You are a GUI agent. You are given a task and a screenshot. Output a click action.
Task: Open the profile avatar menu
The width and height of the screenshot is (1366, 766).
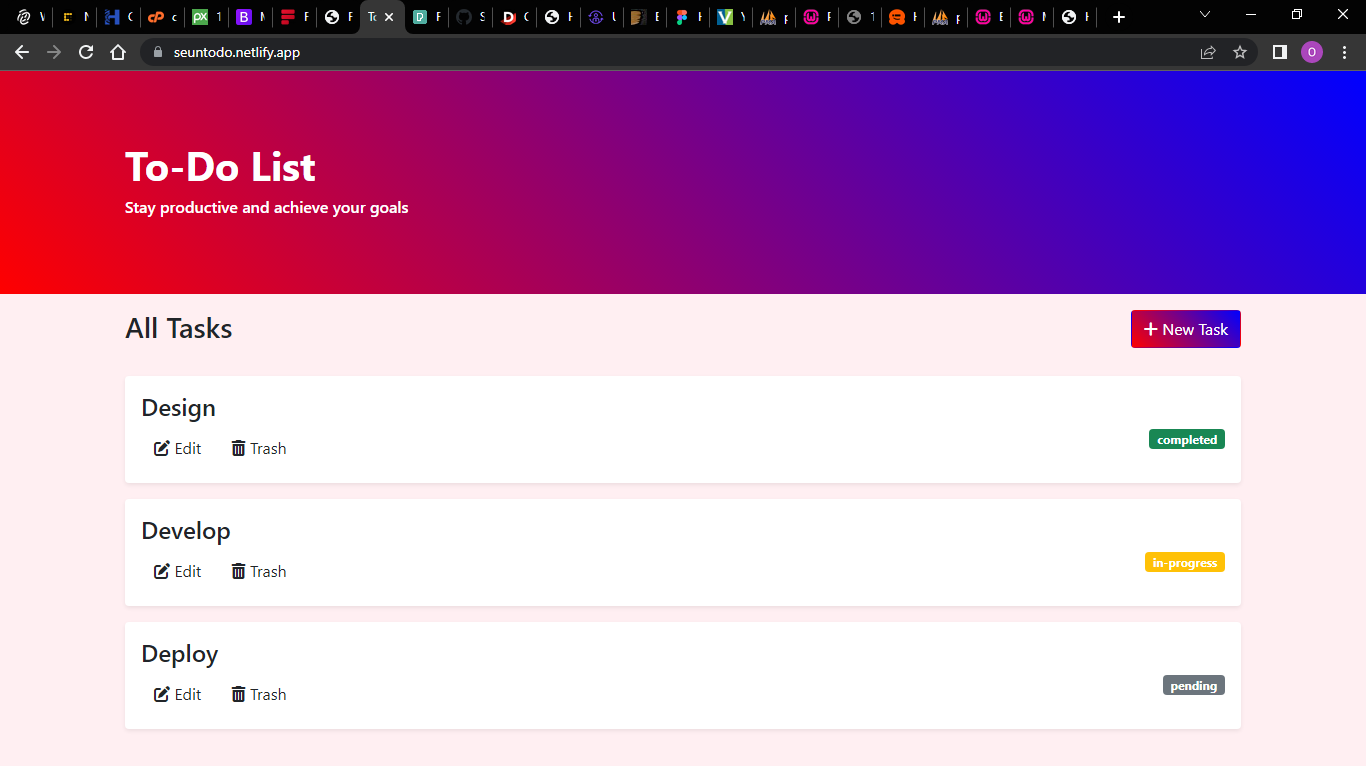[1312, 52]
